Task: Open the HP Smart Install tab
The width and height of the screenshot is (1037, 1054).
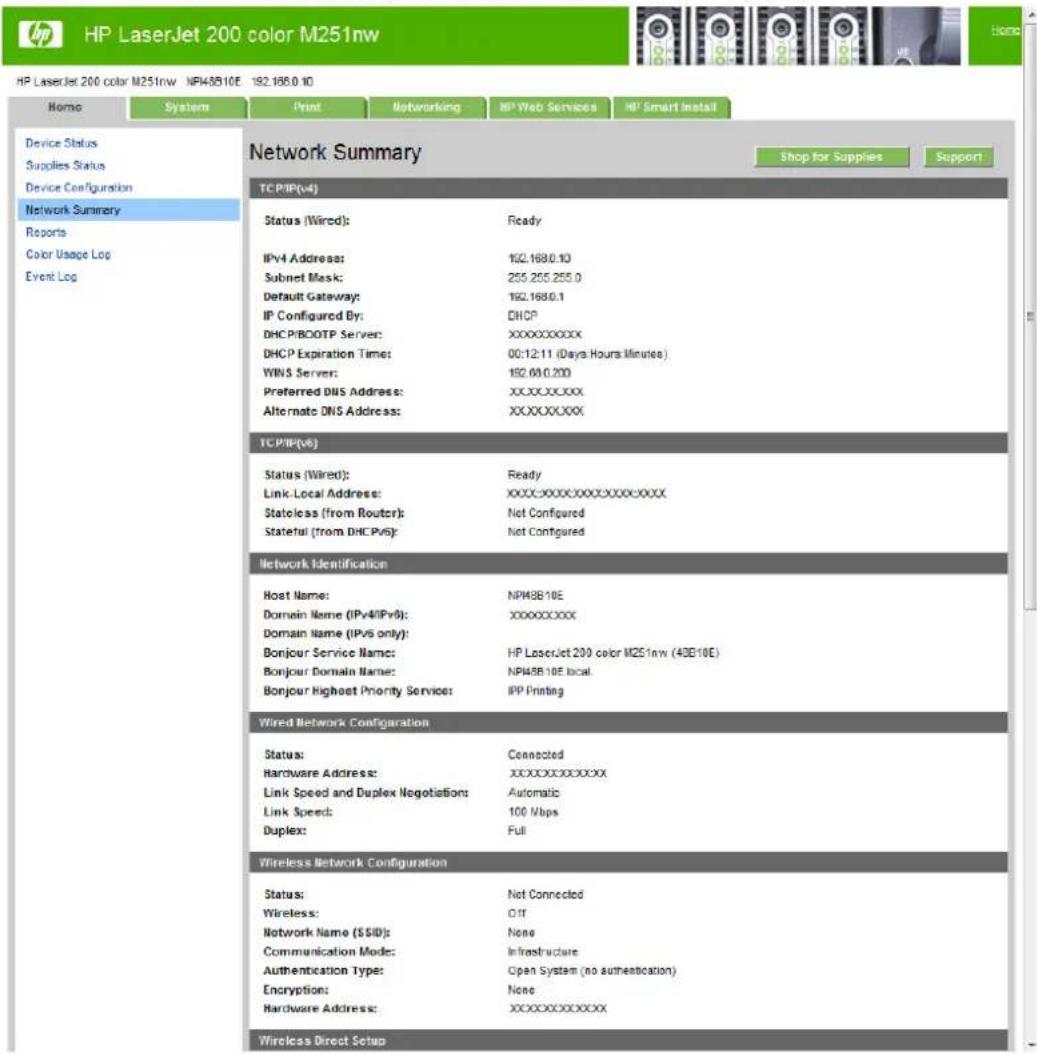Action: [671, 108]
